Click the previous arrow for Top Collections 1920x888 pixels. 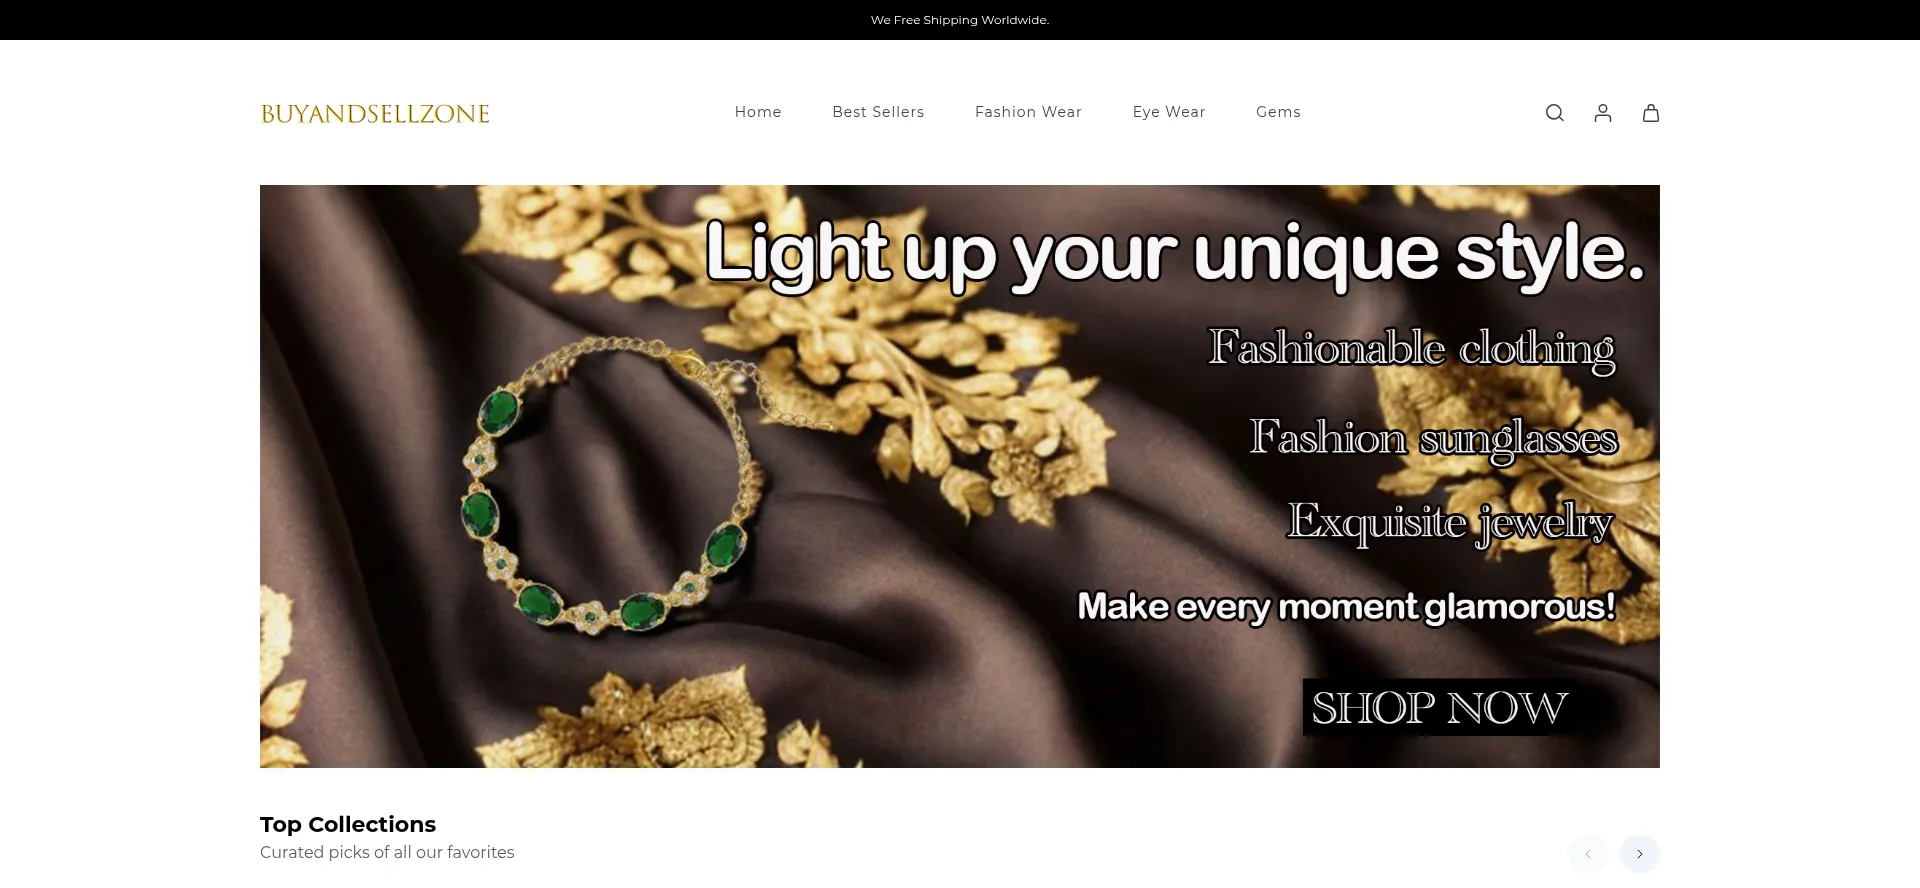click(1588, 854)
